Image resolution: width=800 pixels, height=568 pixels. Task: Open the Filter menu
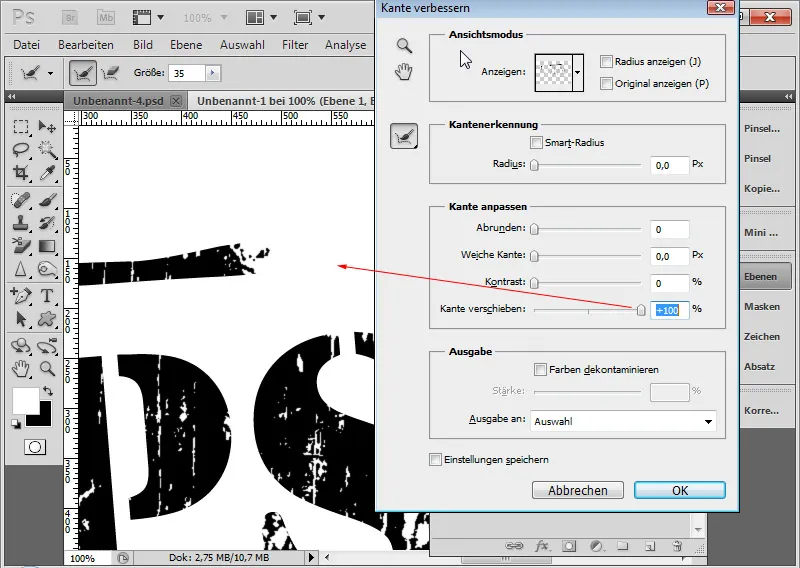pos(295,45)
